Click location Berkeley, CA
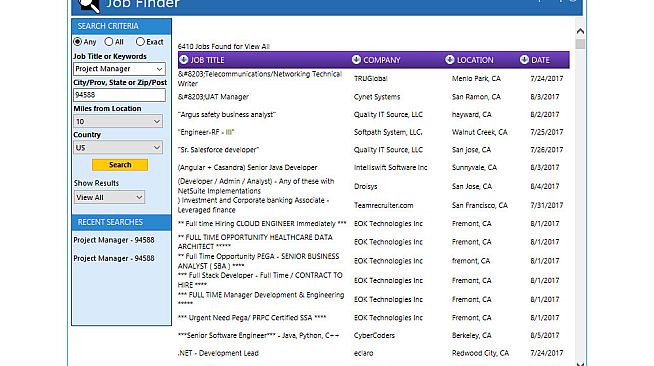The image size is (654, 366). [x=472, y=336]
